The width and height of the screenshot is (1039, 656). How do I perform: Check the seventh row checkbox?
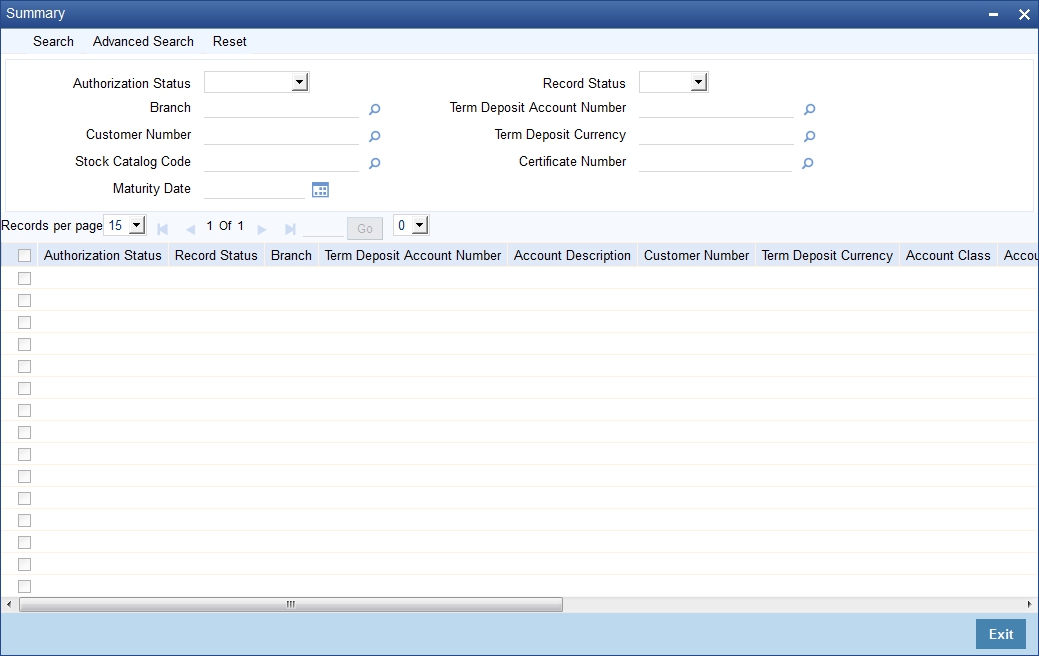pos(25,410)
